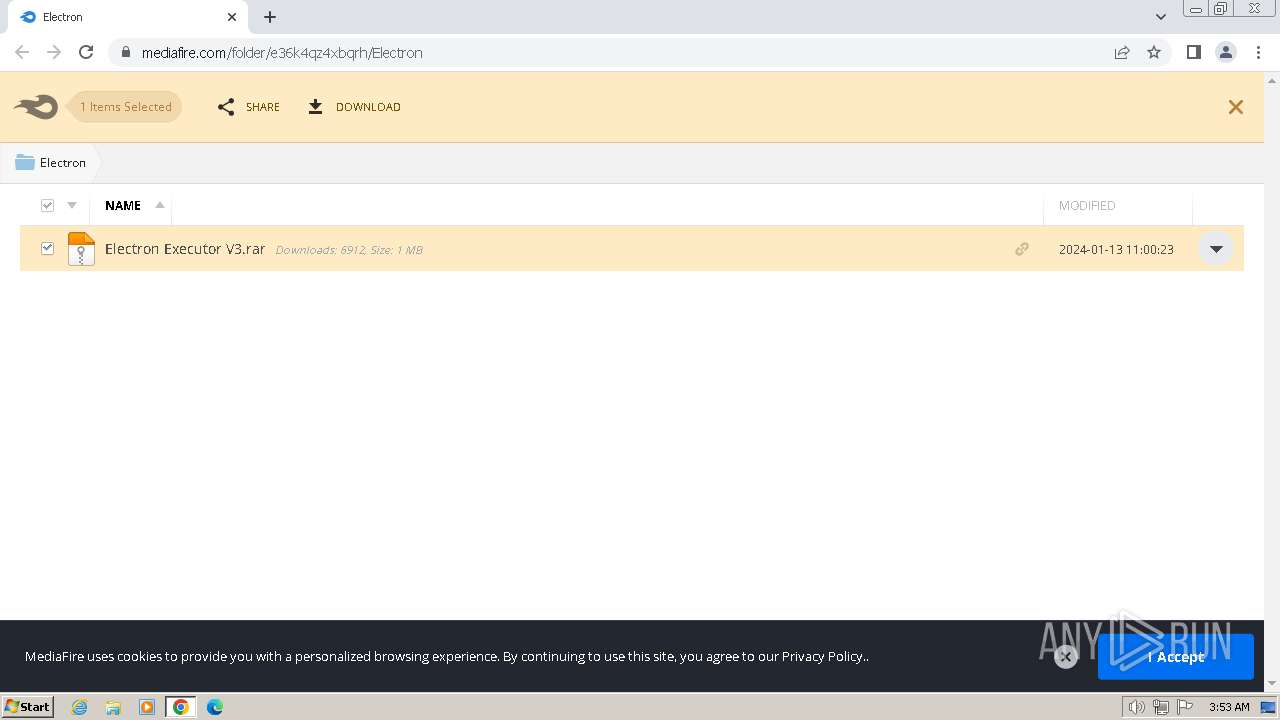The image size is (1280, 720).
Task: Toggle the select-all checkbox
Action: click(x=47, y=205)
